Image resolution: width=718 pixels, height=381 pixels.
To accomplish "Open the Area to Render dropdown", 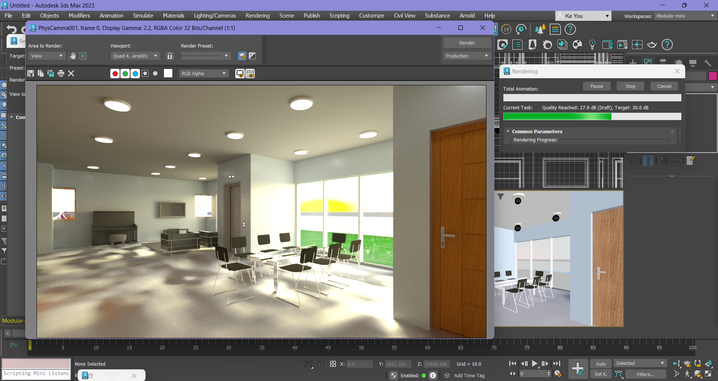I will pyautogui.click(x=47, y=56).
